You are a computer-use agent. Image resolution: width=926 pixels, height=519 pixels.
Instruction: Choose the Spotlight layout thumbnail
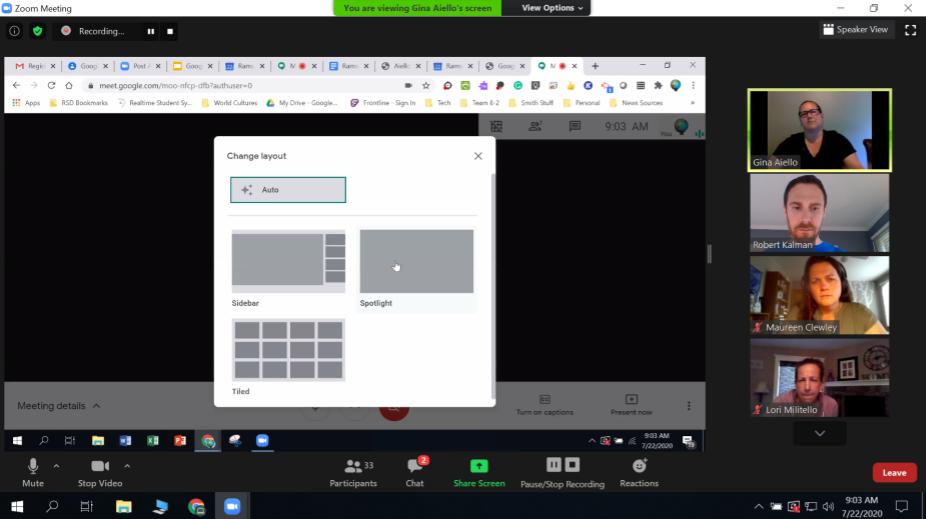pyautogui.click(x=416, y=261)
